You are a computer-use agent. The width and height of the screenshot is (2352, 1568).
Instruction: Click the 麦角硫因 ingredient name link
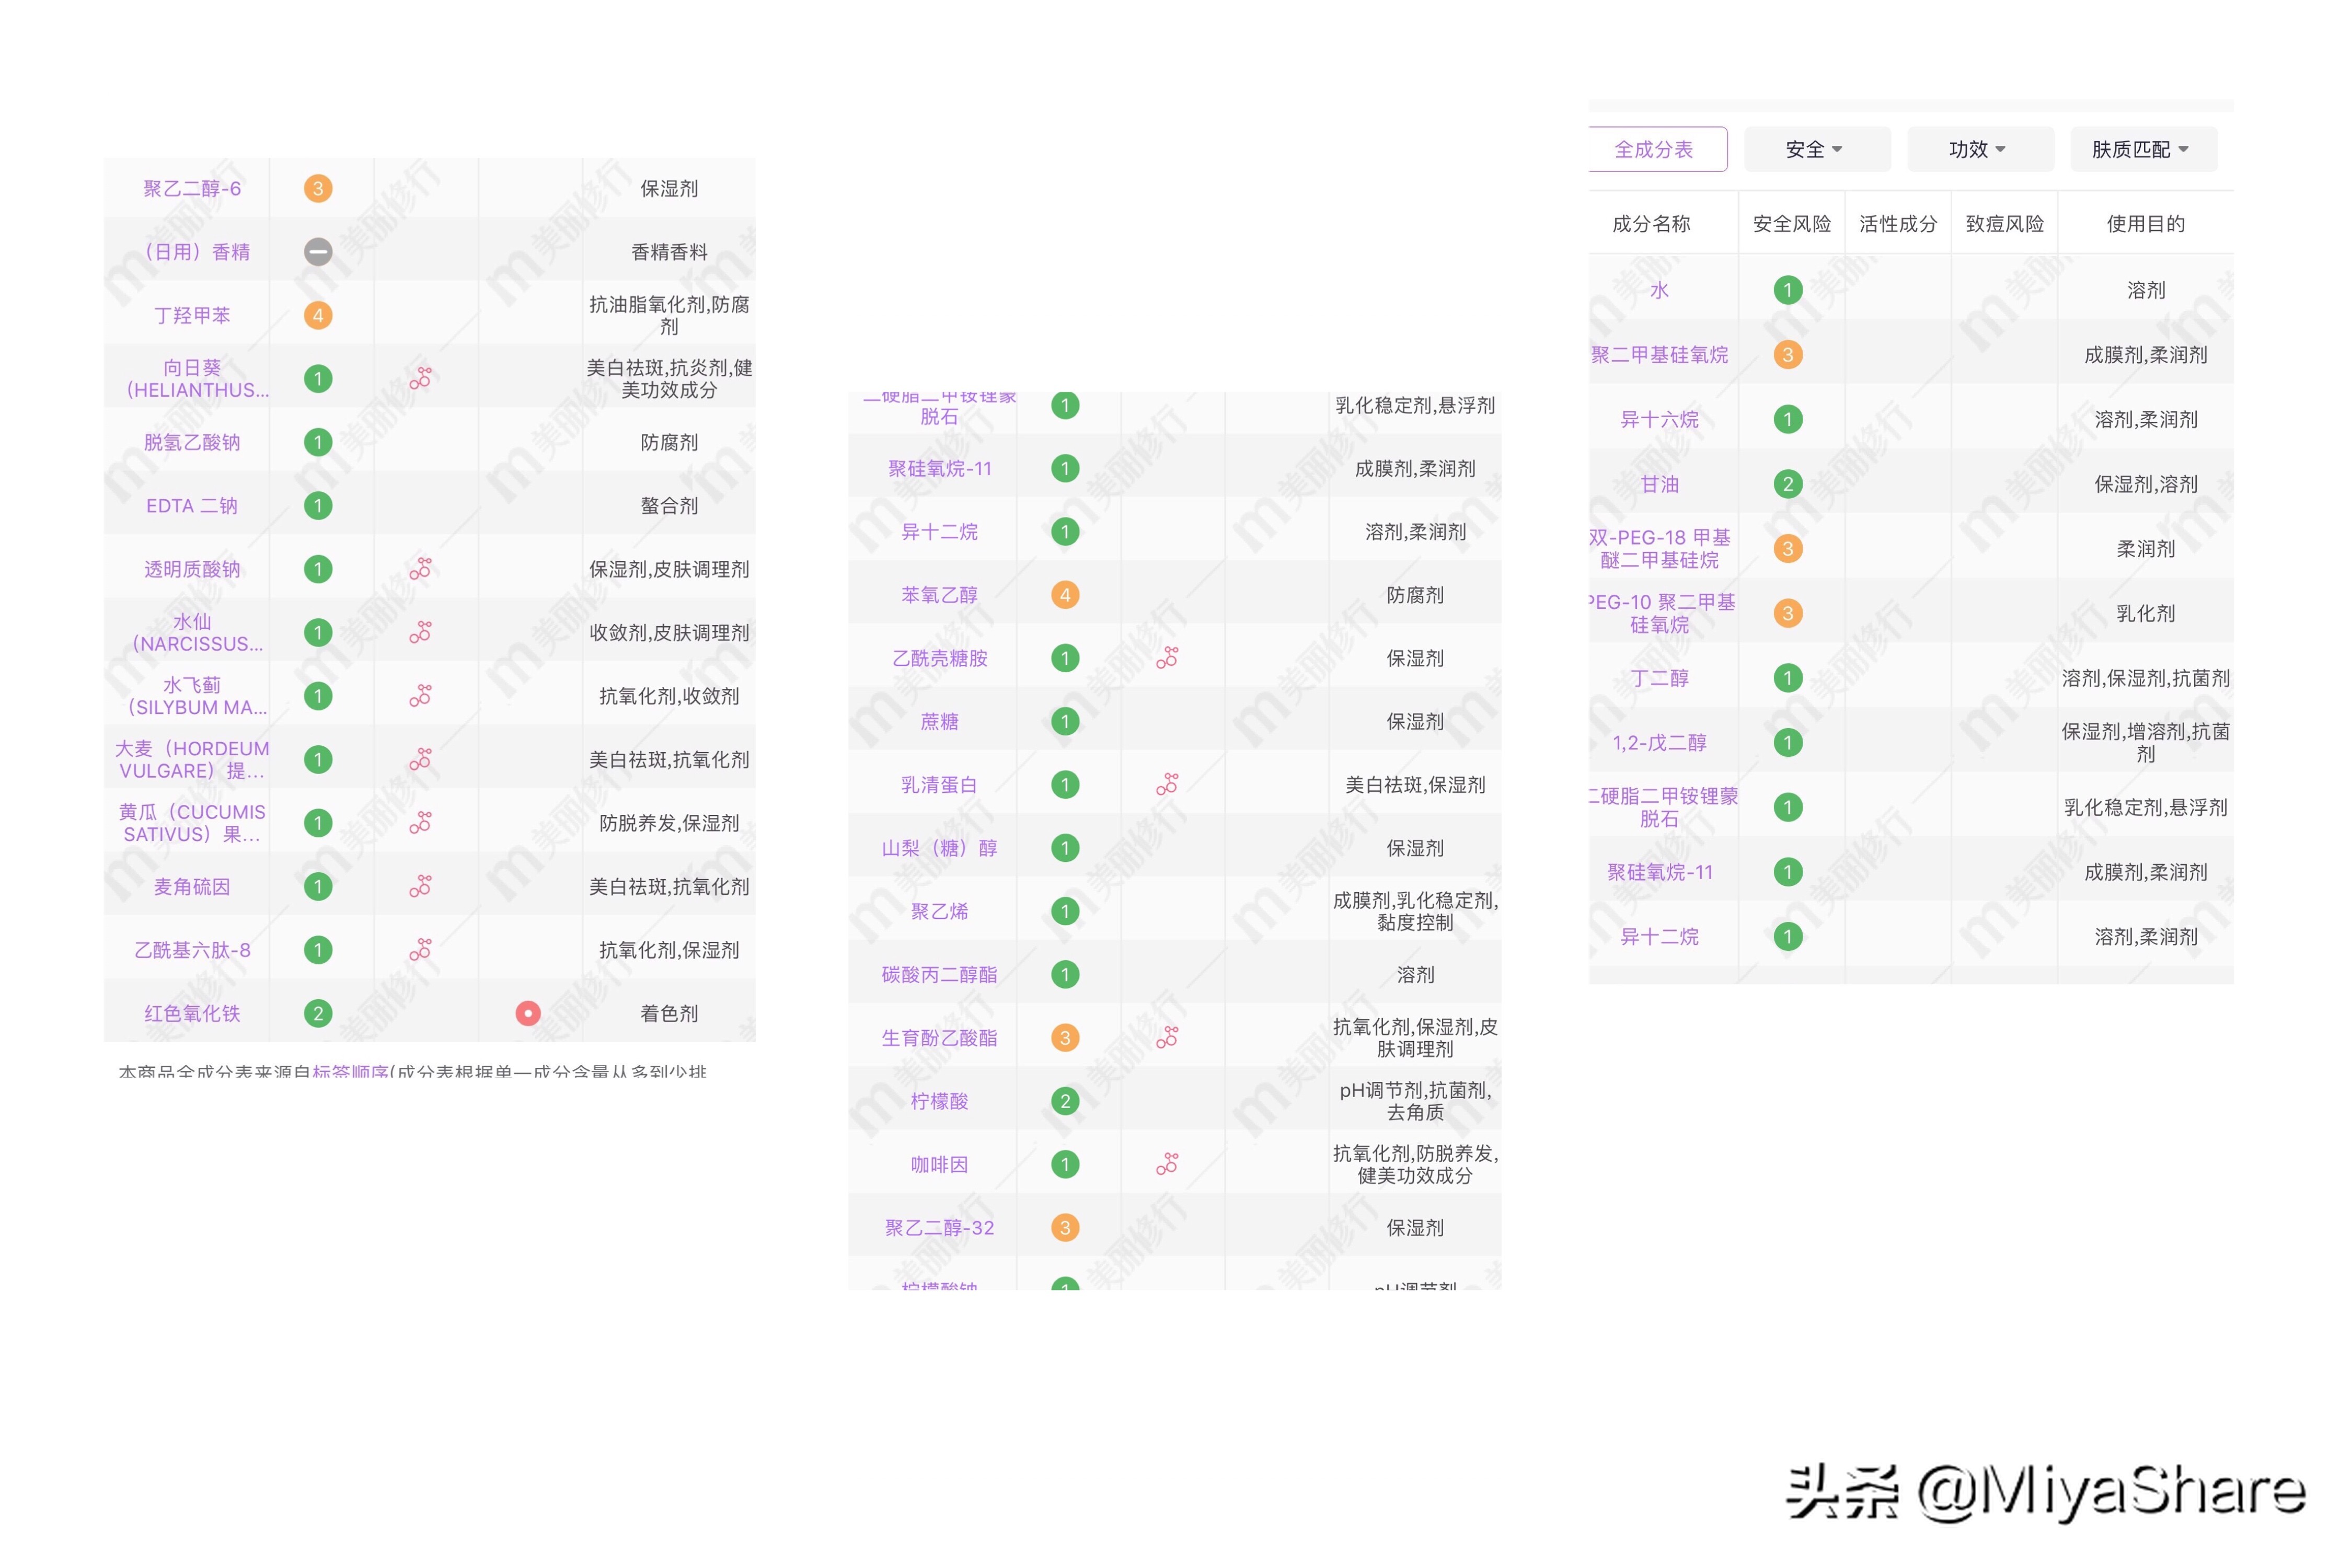click(x=194, y=886)
